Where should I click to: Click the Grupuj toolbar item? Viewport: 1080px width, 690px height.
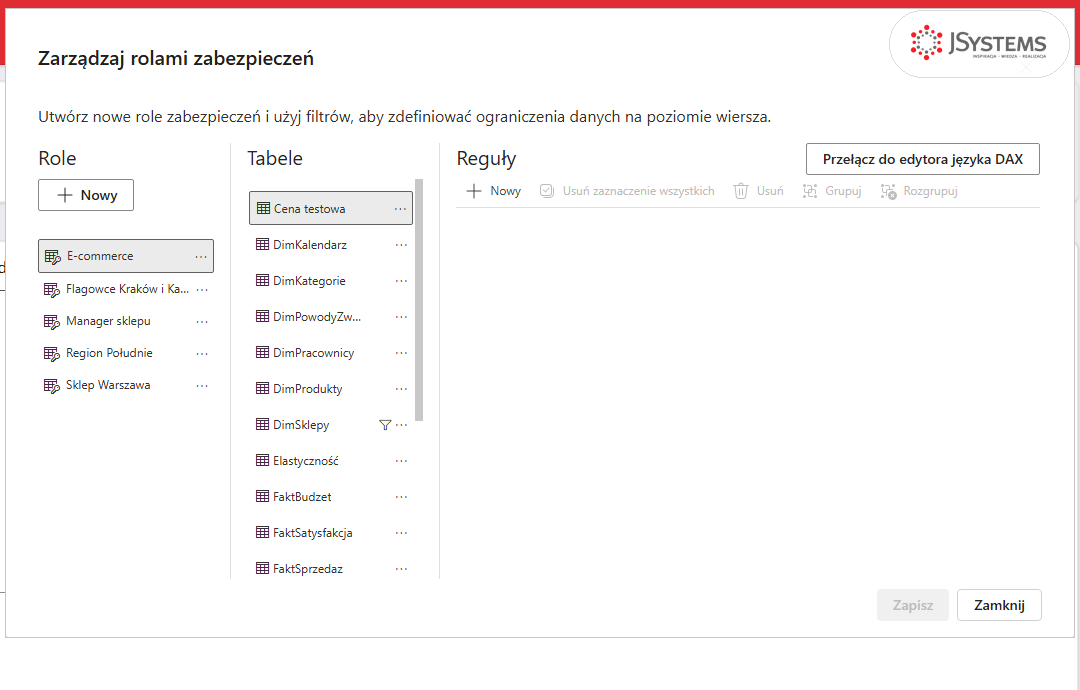832,191
